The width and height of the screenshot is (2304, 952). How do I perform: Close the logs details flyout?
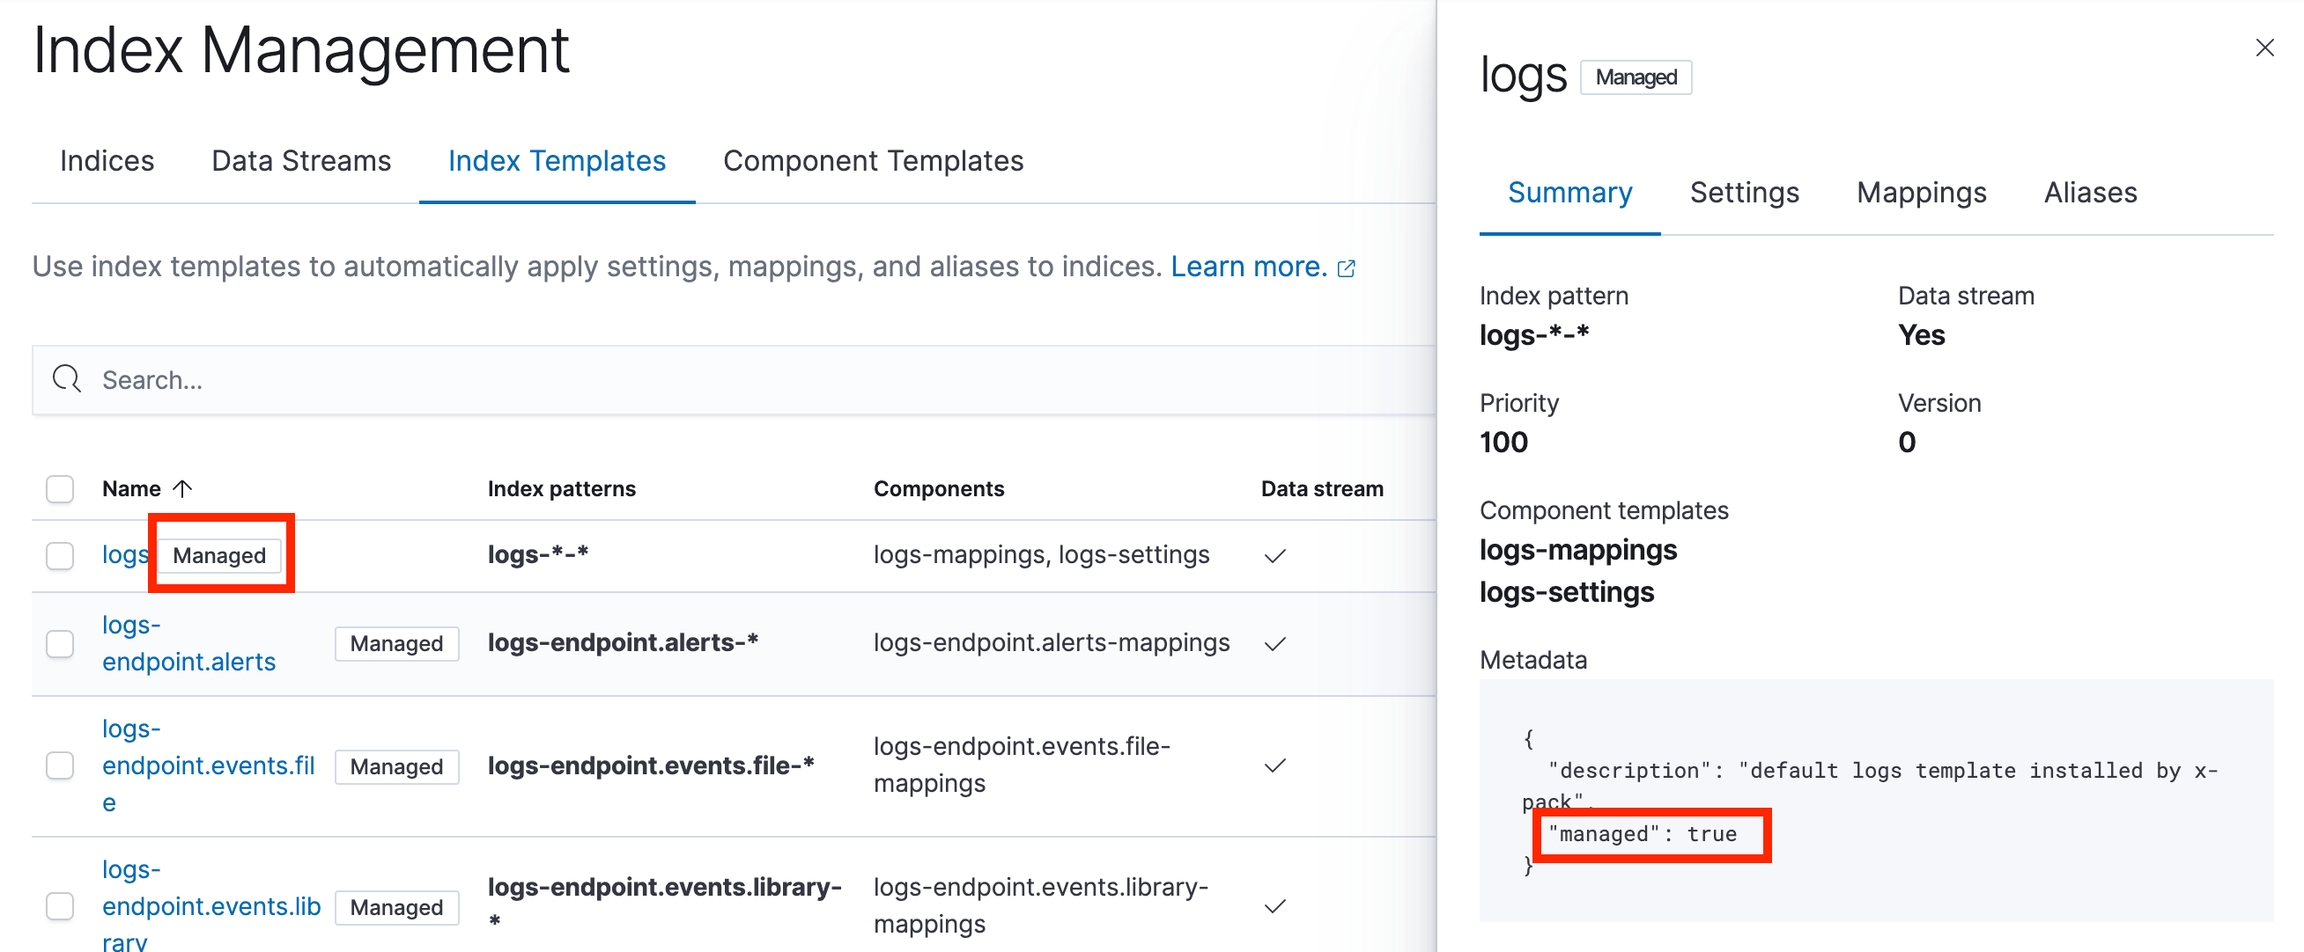2265,48
